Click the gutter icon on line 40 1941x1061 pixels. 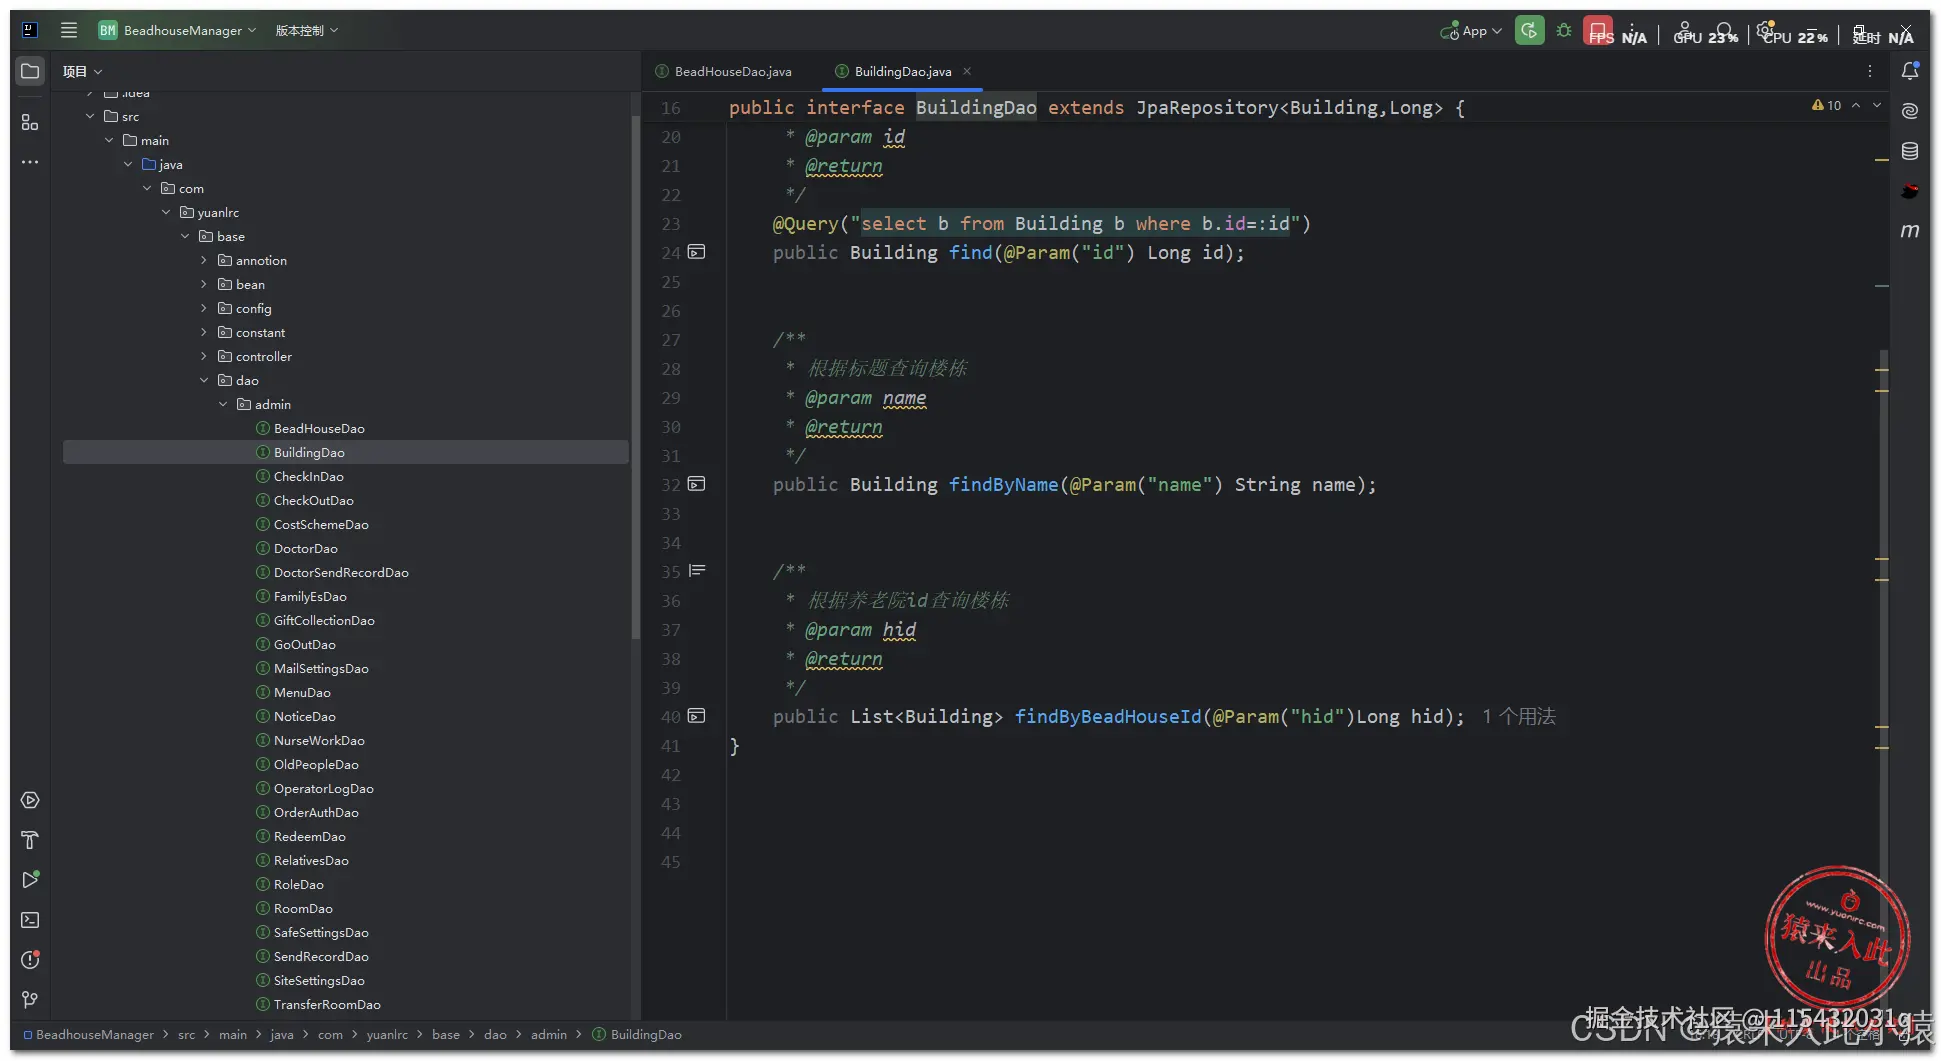tap(697, 716)
